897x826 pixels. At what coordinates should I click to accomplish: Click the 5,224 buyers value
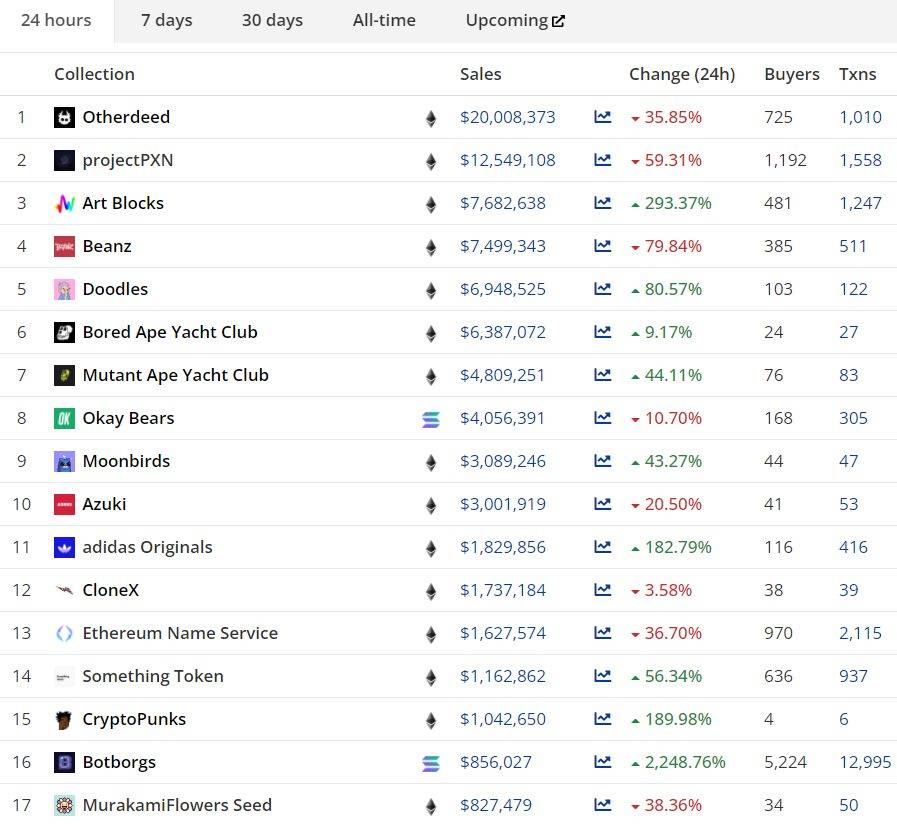point(785,762)
